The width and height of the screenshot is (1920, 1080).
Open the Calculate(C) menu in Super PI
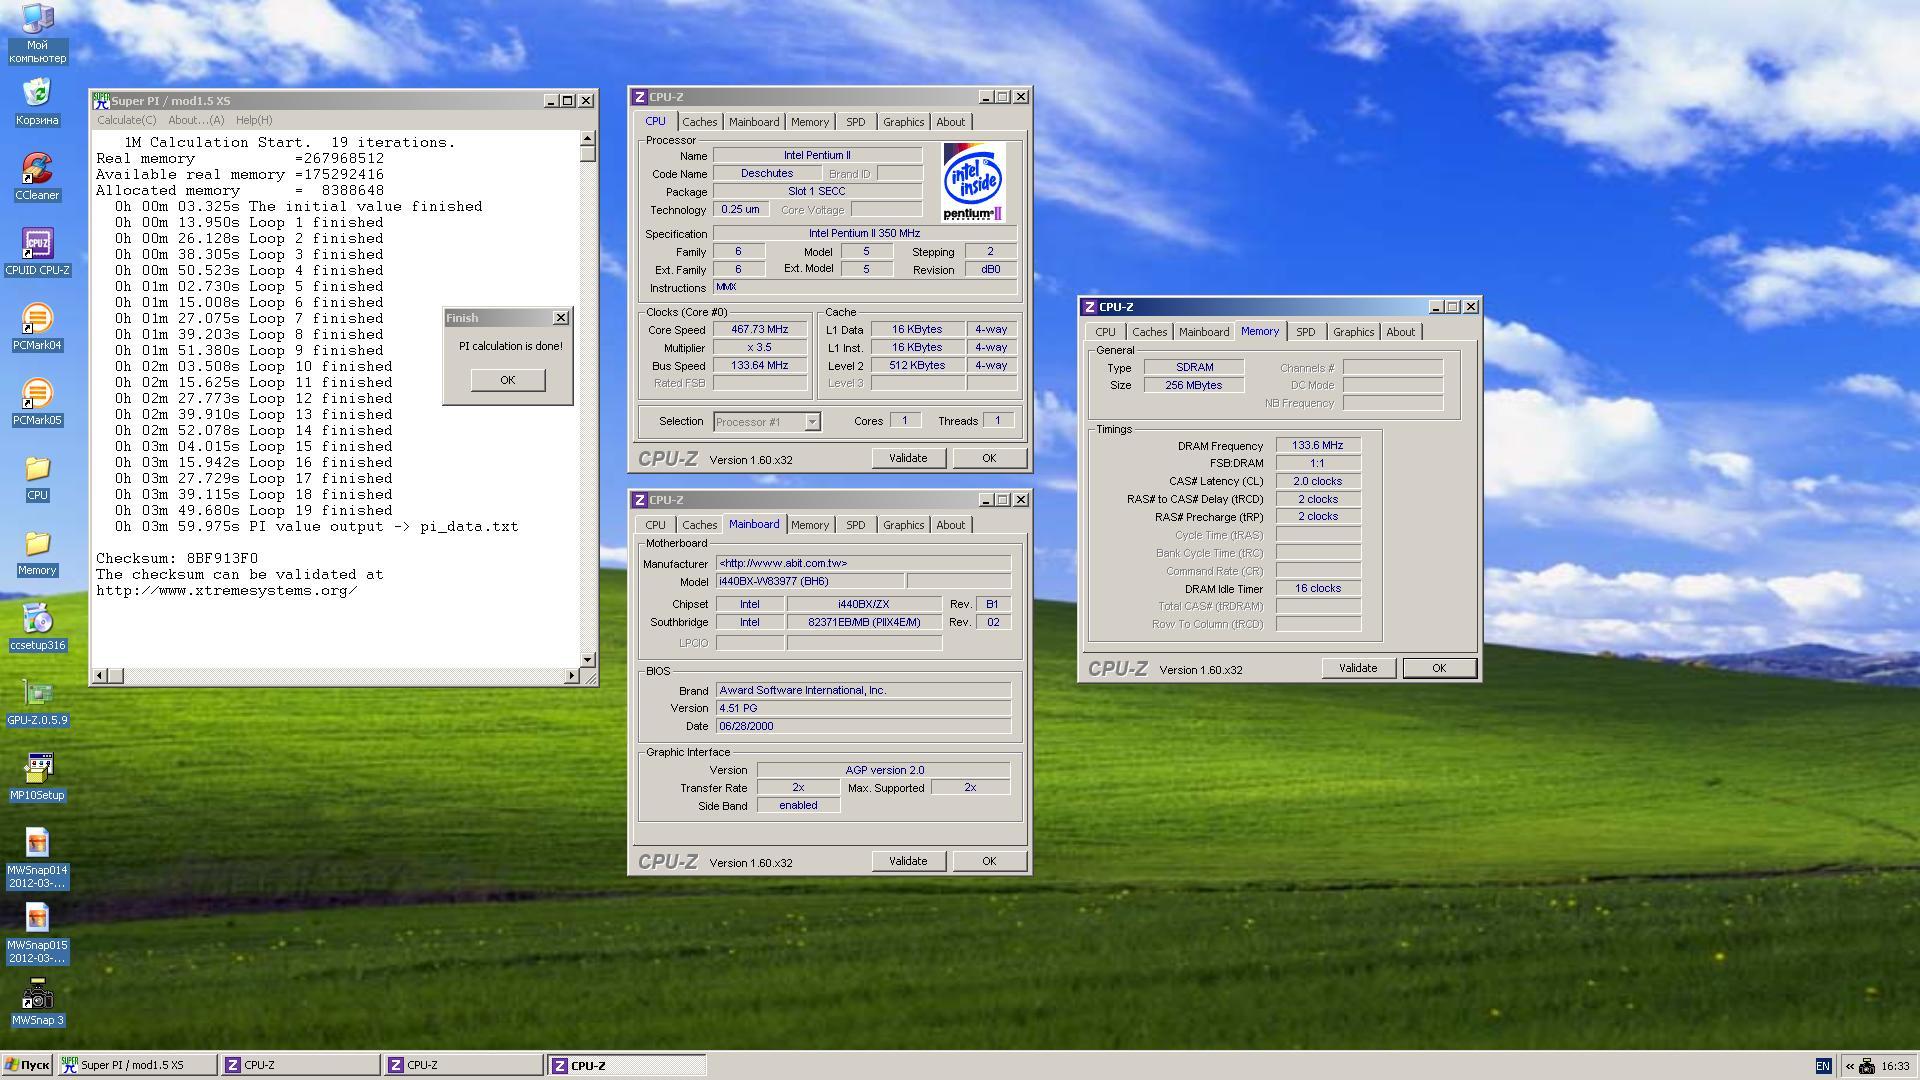tap(126, 120)
